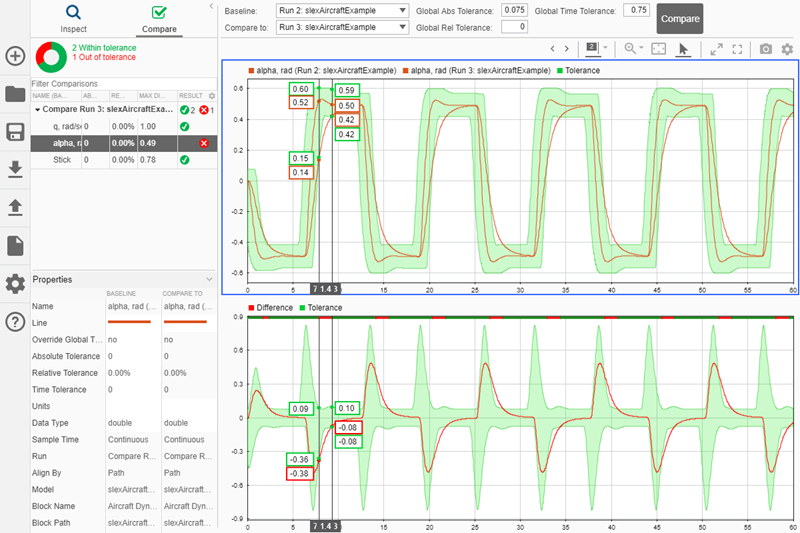Viewport: 800px width, 533px height.
Task: Click the Baseline line color swatch in Properties
Action: [128, 323]
